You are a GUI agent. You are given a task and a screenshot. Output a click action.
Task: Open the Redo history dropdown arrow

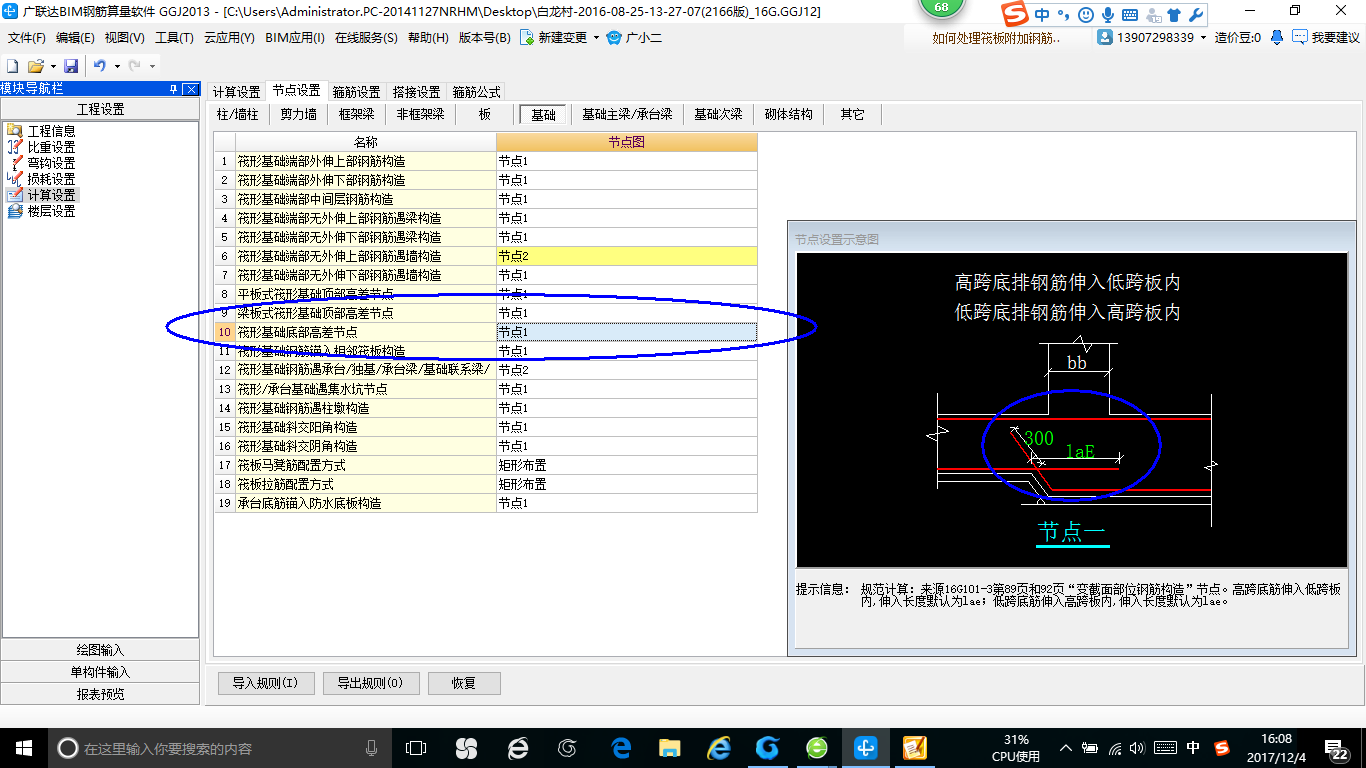coord(151,66)
